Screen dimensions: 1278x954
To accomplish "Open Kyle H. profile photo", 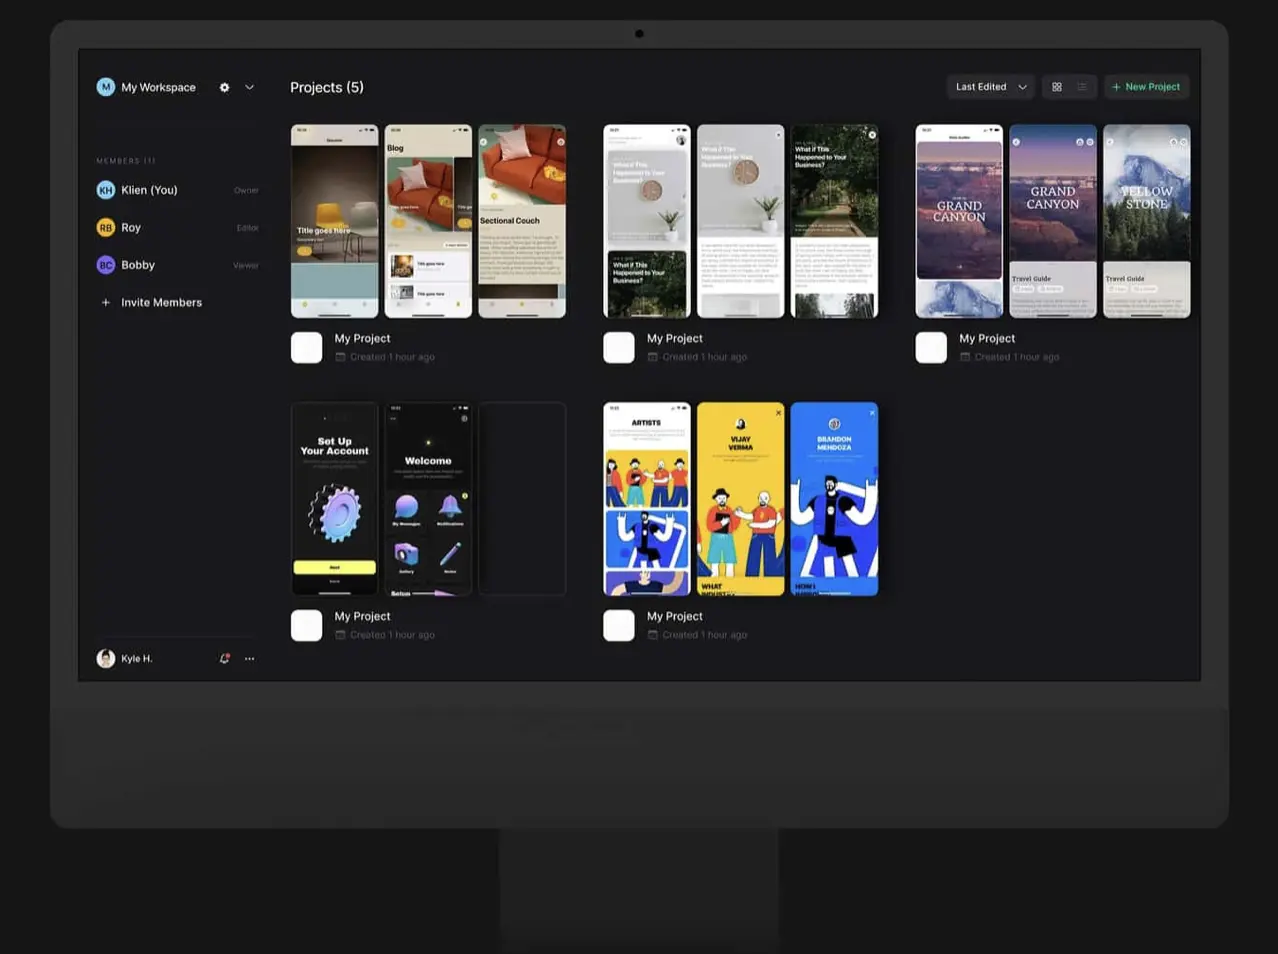I will point(105,658).
